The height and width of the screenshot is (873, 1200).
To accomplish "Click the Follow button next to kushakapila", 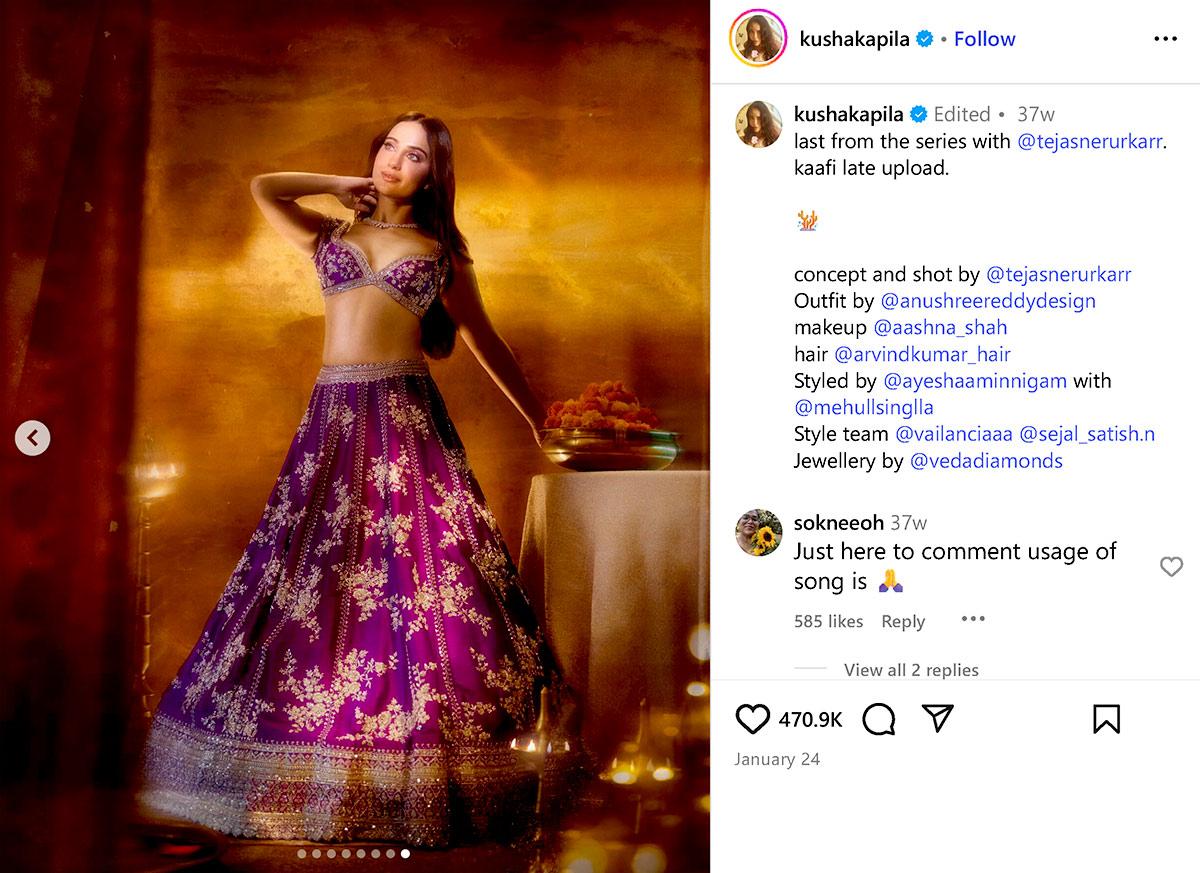I will [984, 39].
